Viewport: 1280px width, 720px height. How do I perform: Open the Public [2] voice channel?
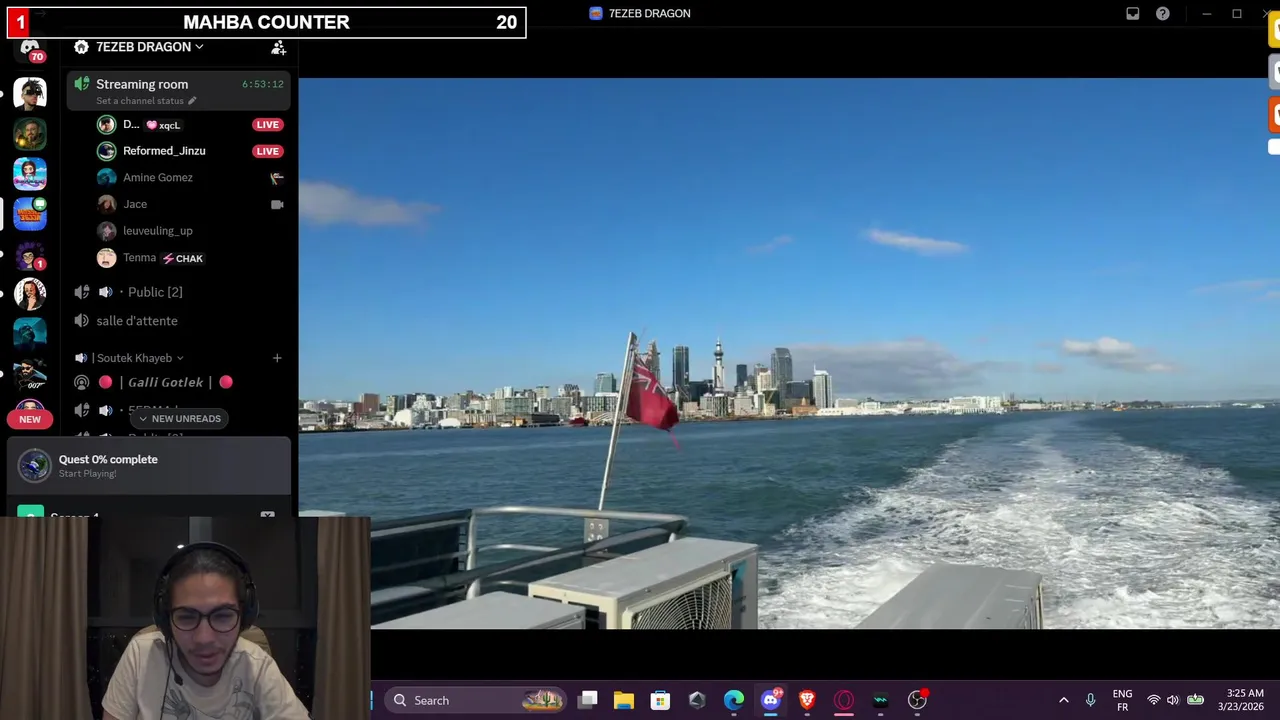[155, 292]
